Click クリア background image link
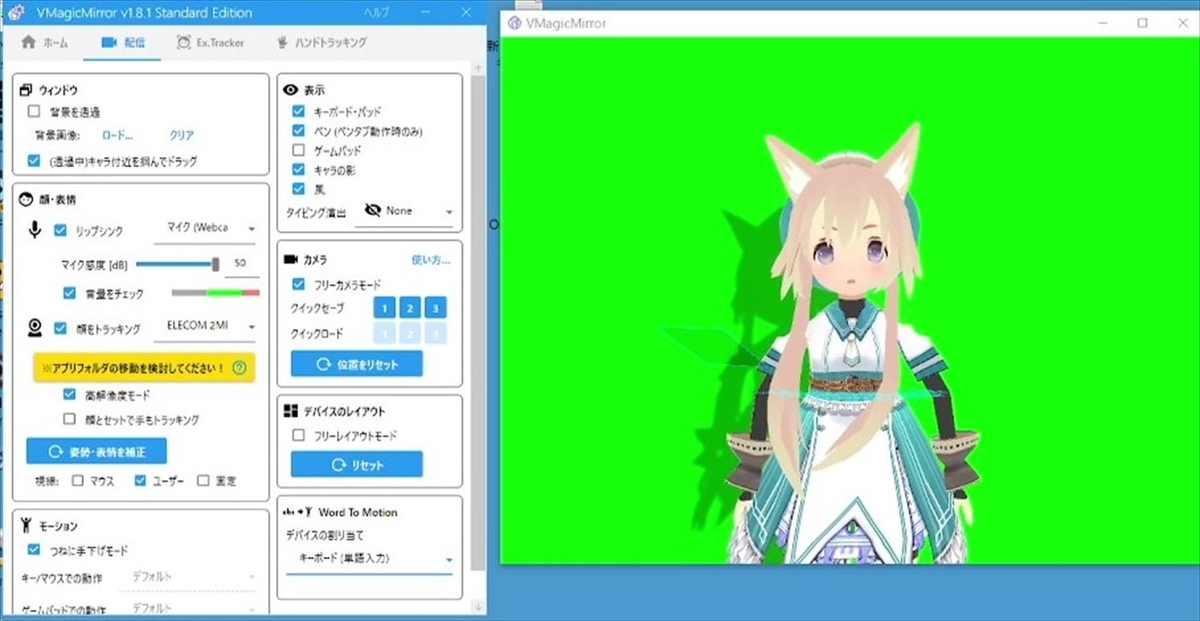1200x621 pixels. 181,135
